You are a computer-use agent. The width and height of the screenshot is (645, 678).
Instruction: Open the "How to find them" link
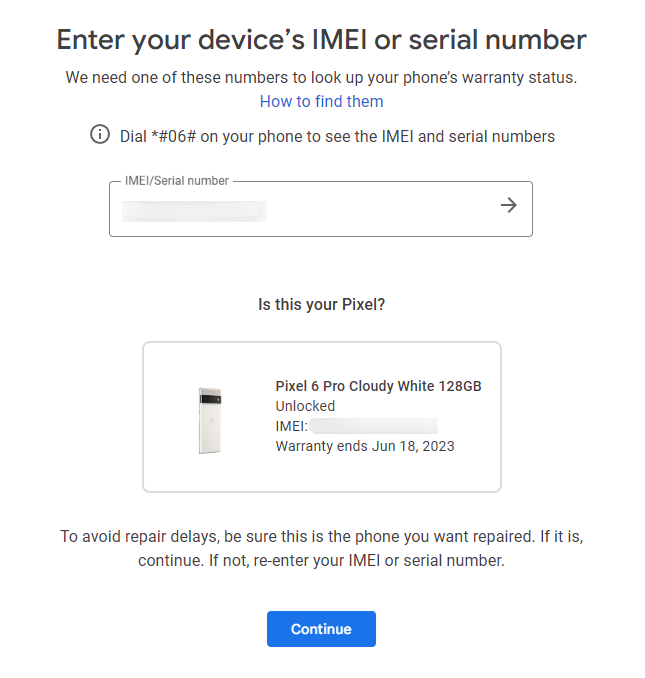click(x=321, y=101)
